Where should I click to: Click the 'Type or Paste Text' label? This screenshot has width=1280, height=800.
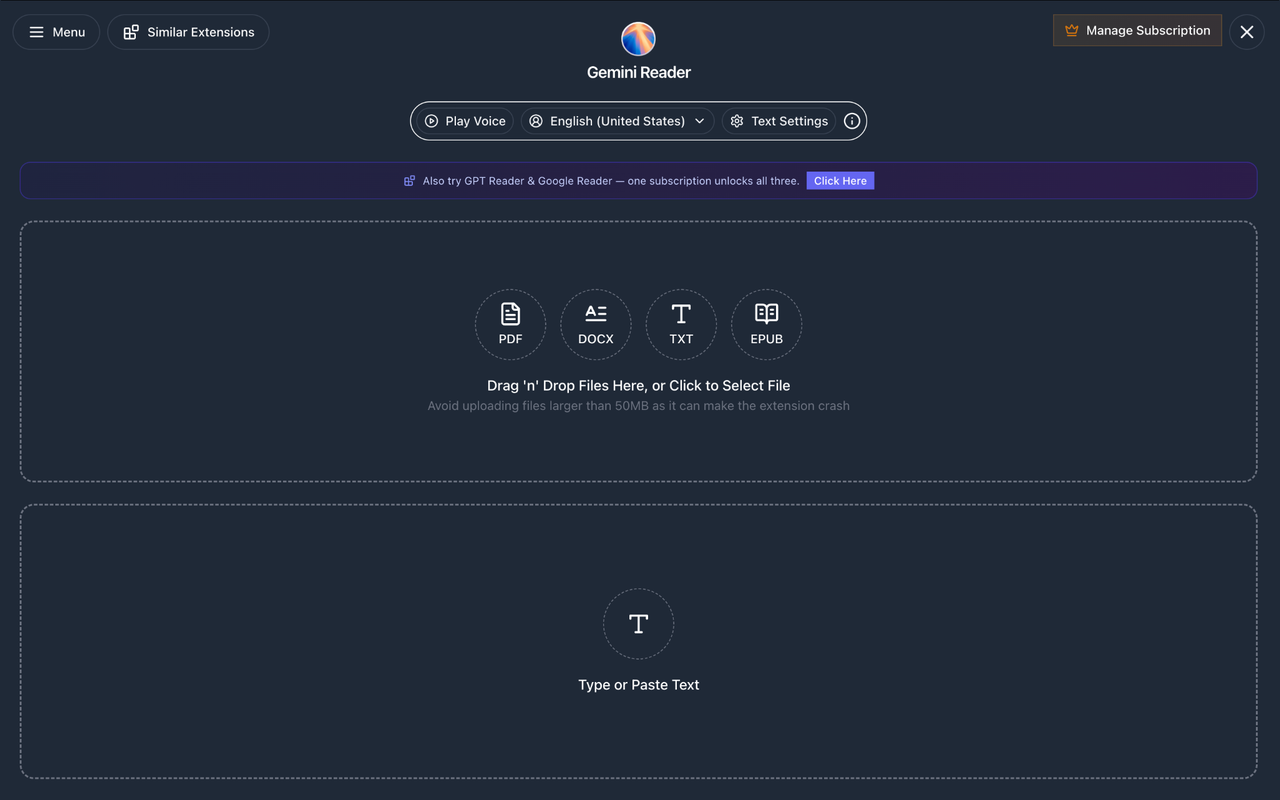tap(639, 685)
